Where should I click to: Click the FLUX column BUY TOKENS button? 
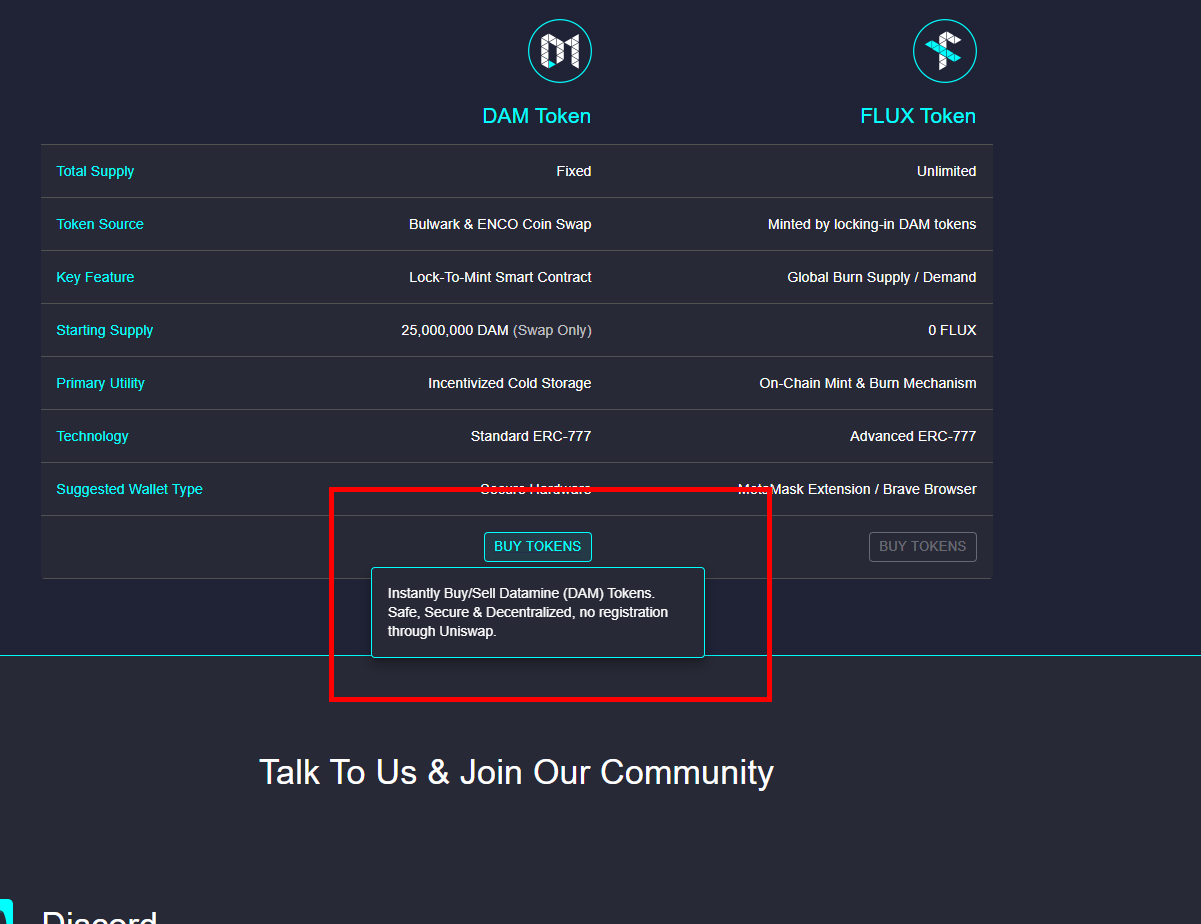(x=923, y=547)
